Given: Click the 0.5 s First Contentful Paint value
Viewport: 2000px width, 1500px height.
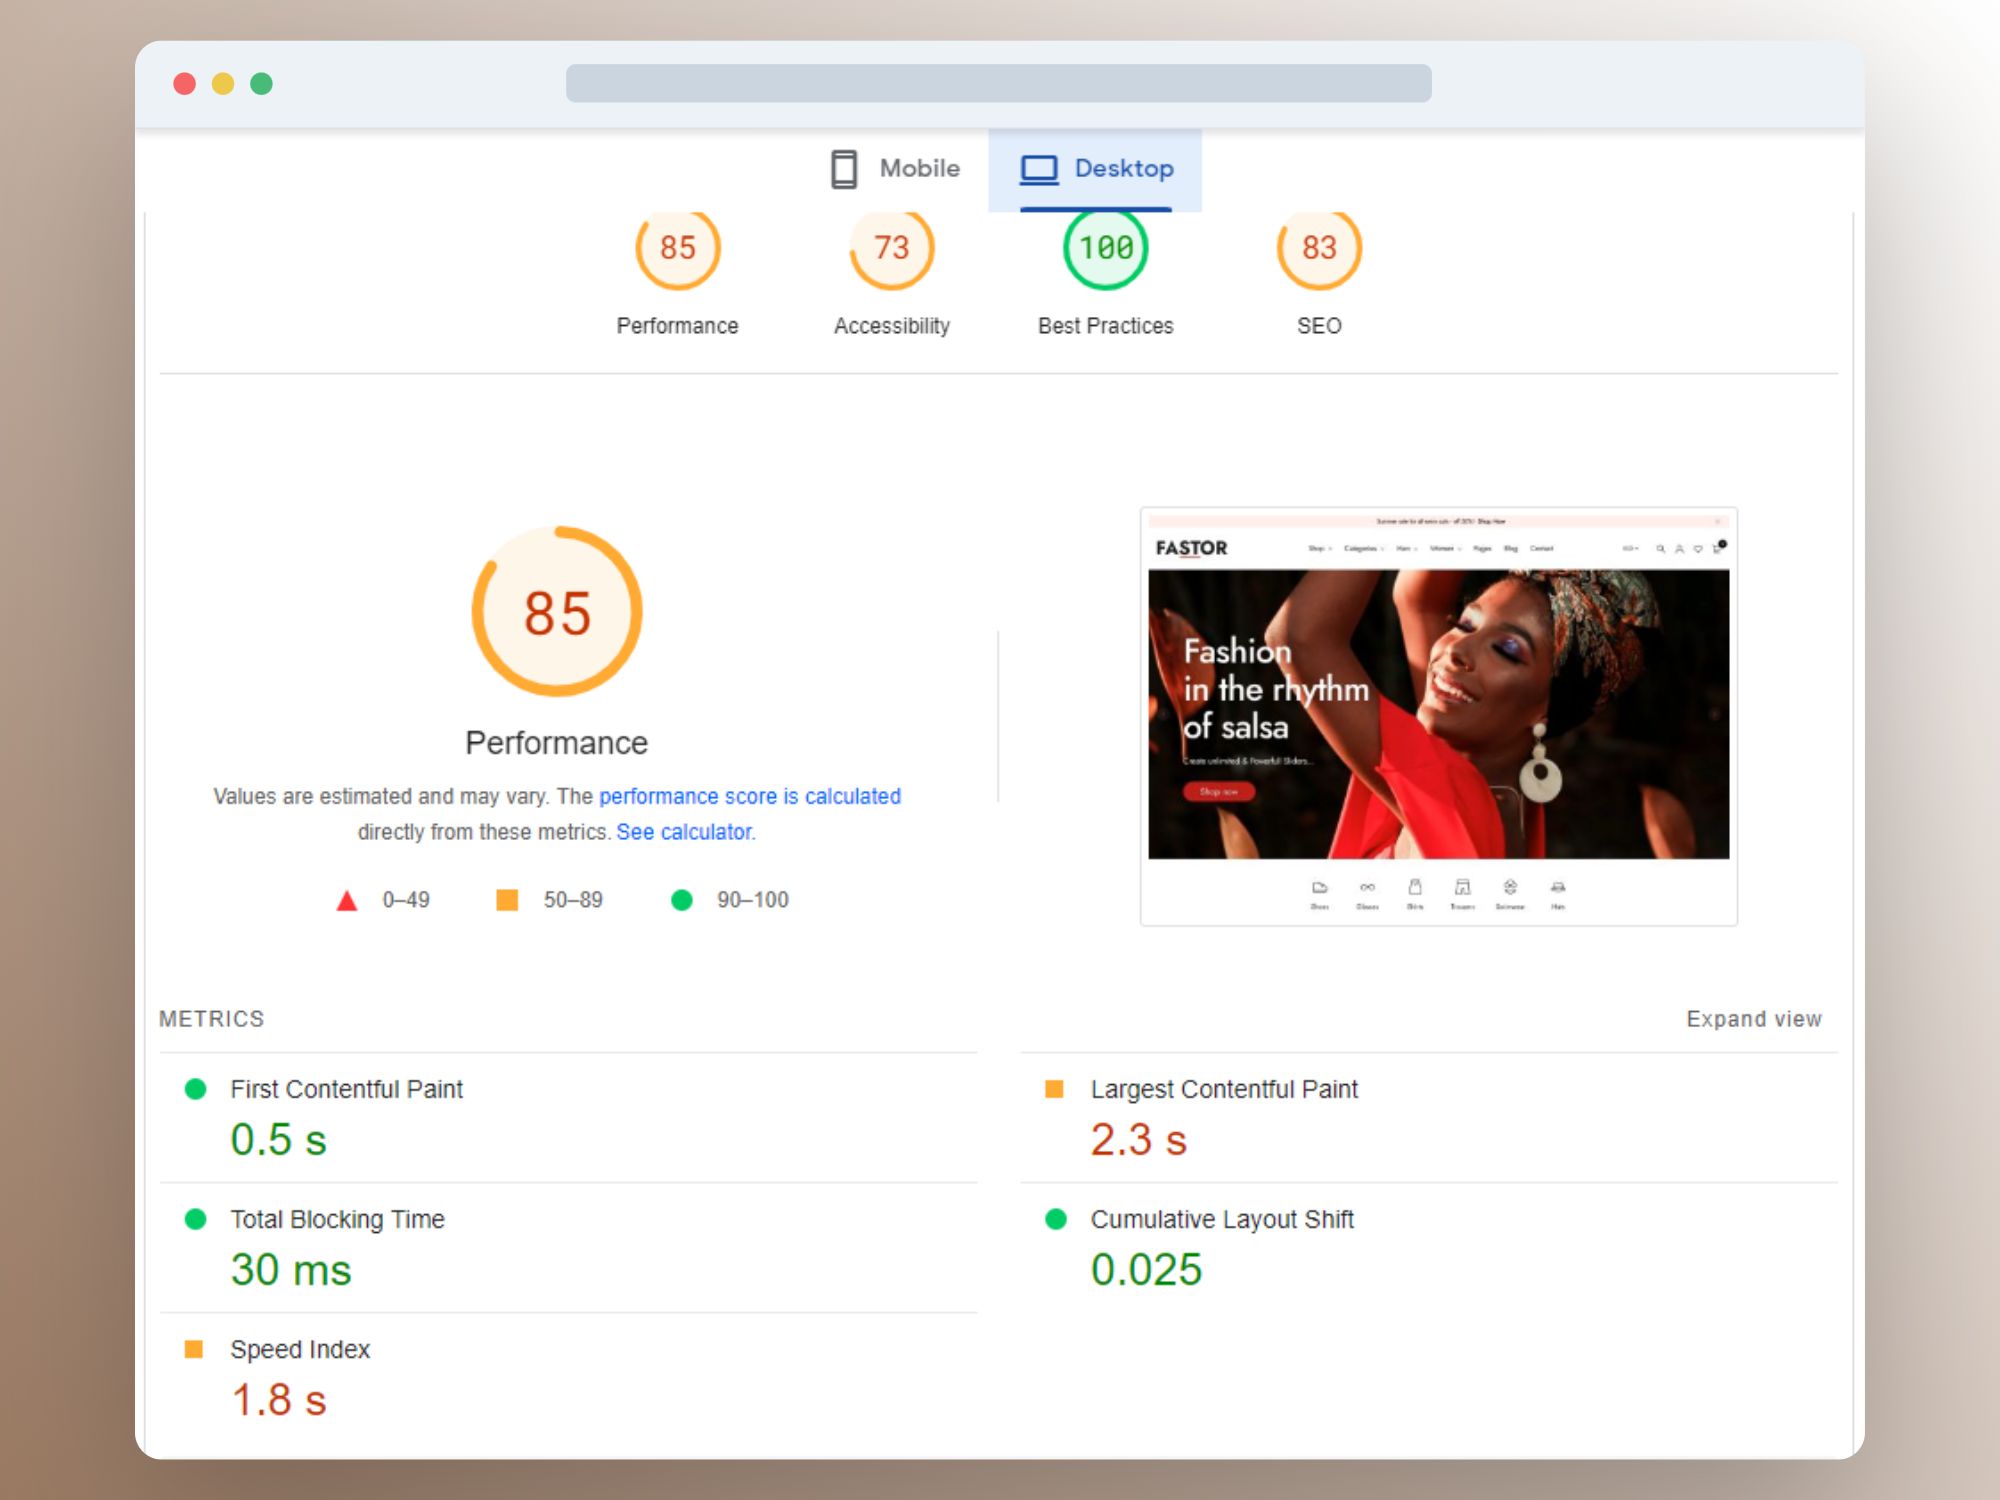Looking at the screenshot, I should pyautogui.click(x=279, y=1140).
